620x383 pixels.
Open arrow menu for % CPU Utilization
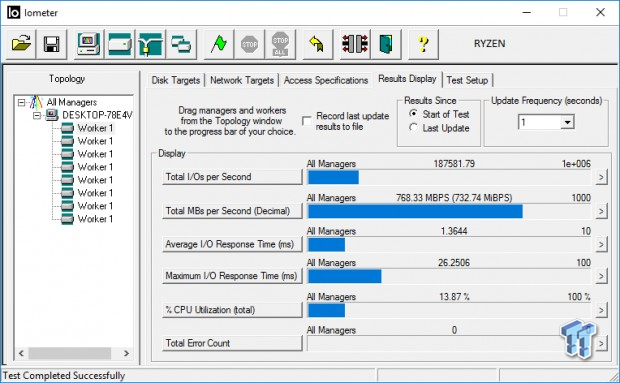601,310
